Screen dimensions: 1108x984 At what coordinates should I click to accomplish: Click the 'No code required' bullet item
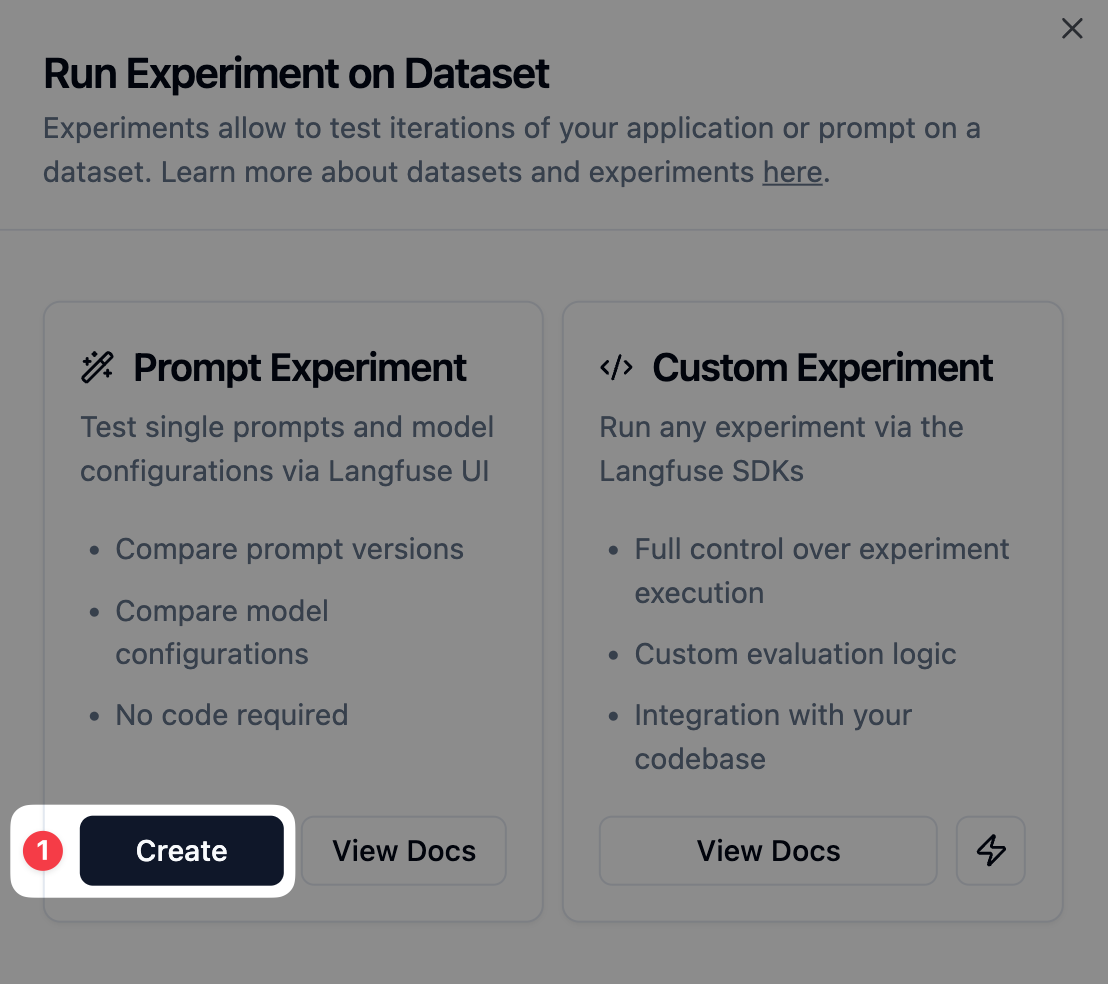231,714
